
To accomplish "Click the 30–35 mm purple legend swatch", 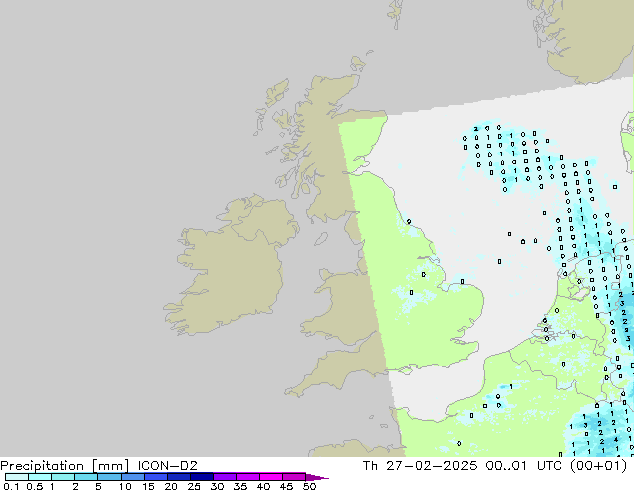I will click(224, 477).
